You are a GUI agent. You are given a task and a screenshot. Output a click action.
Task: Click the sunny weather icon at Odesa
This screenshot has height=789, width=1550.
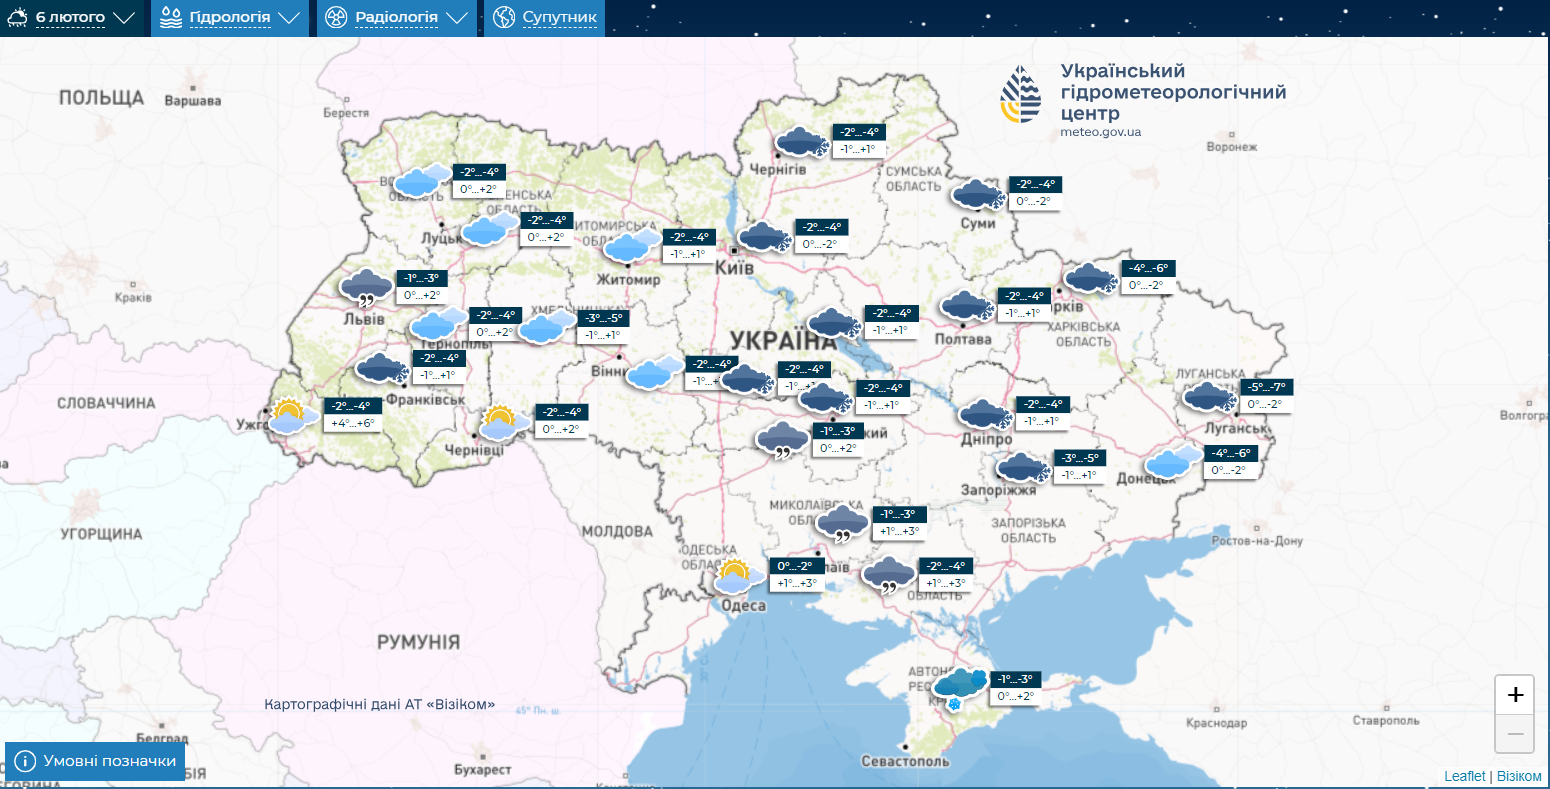[735, 577]
